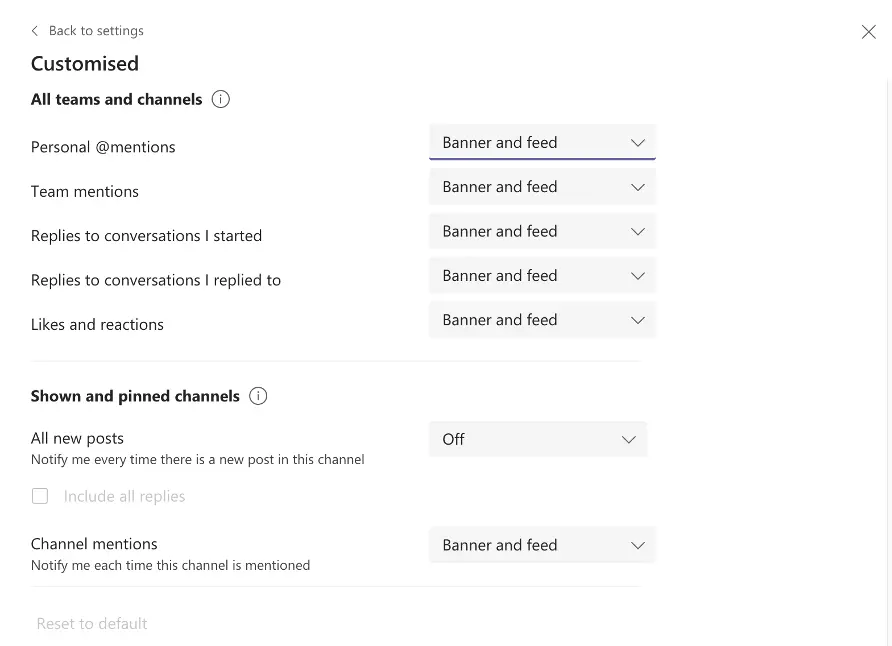Click the Include all replies label

click(124, 496)
